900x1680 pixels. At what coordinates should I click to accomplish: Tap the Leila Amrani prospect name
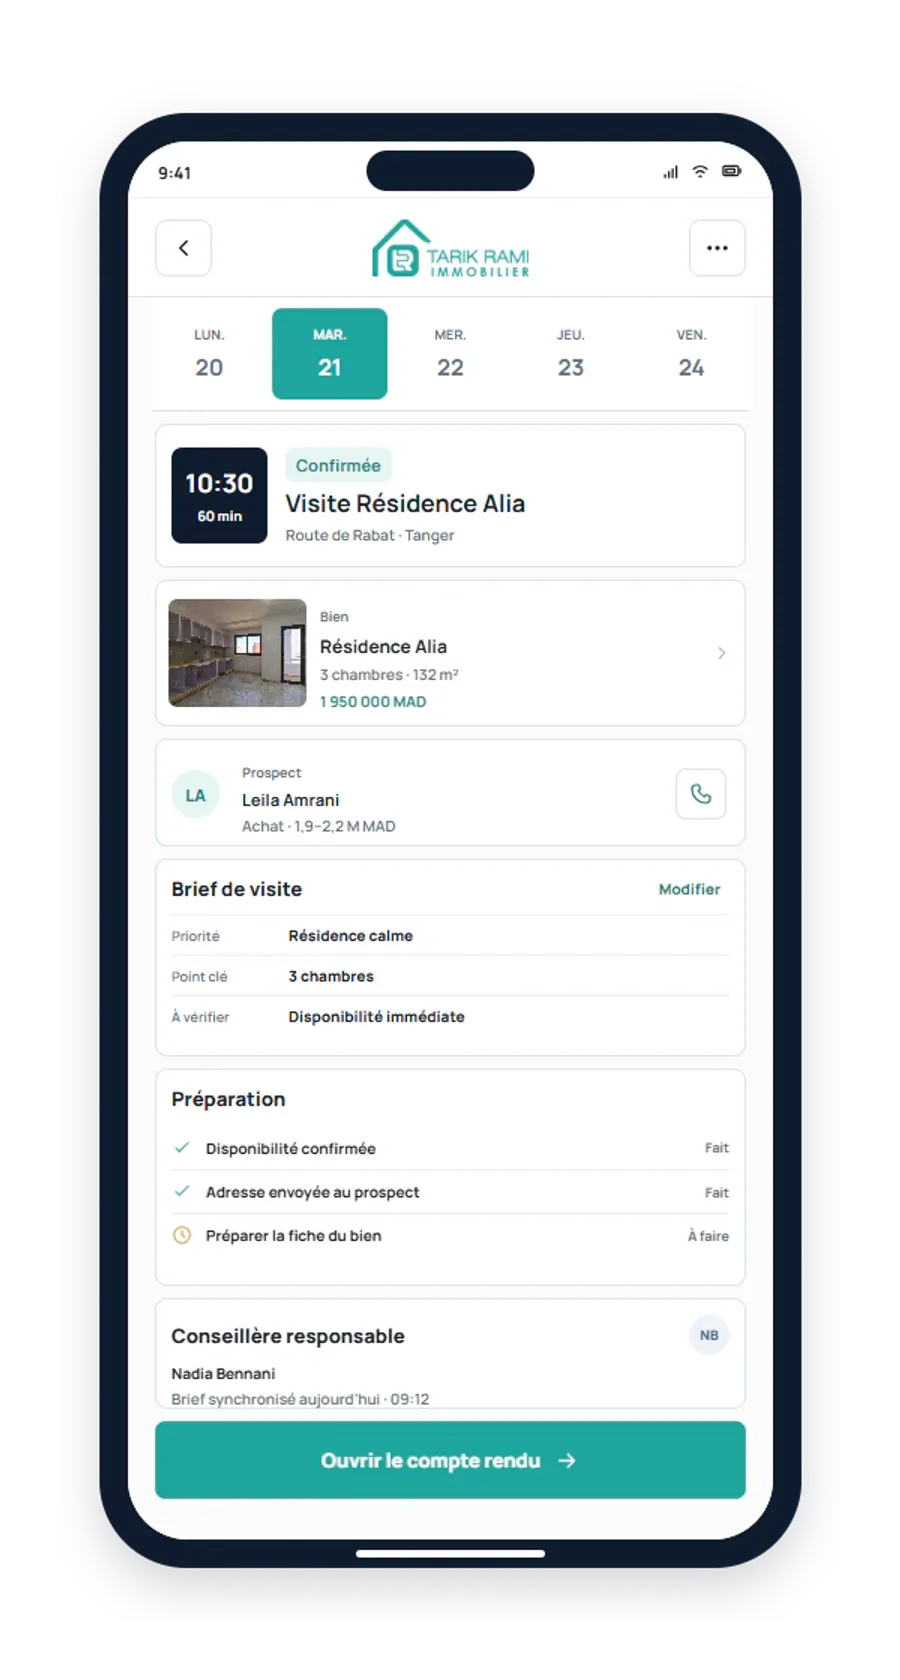click(x=290, y=800)
